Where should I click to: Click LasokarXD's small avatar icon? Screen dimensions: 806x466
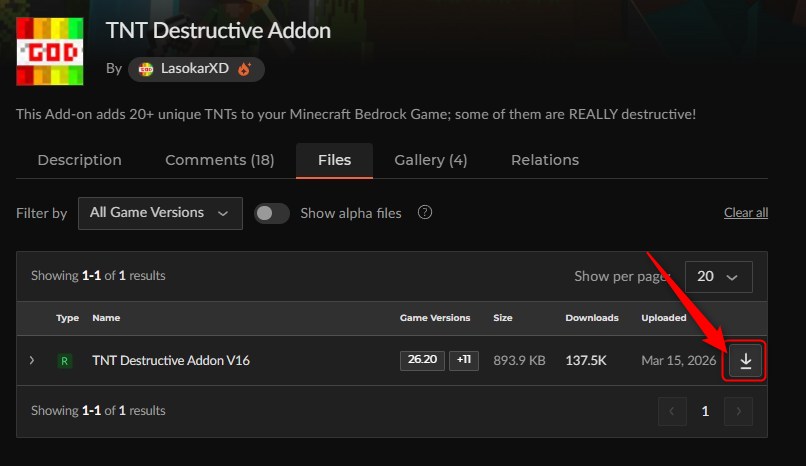point(146,69)
